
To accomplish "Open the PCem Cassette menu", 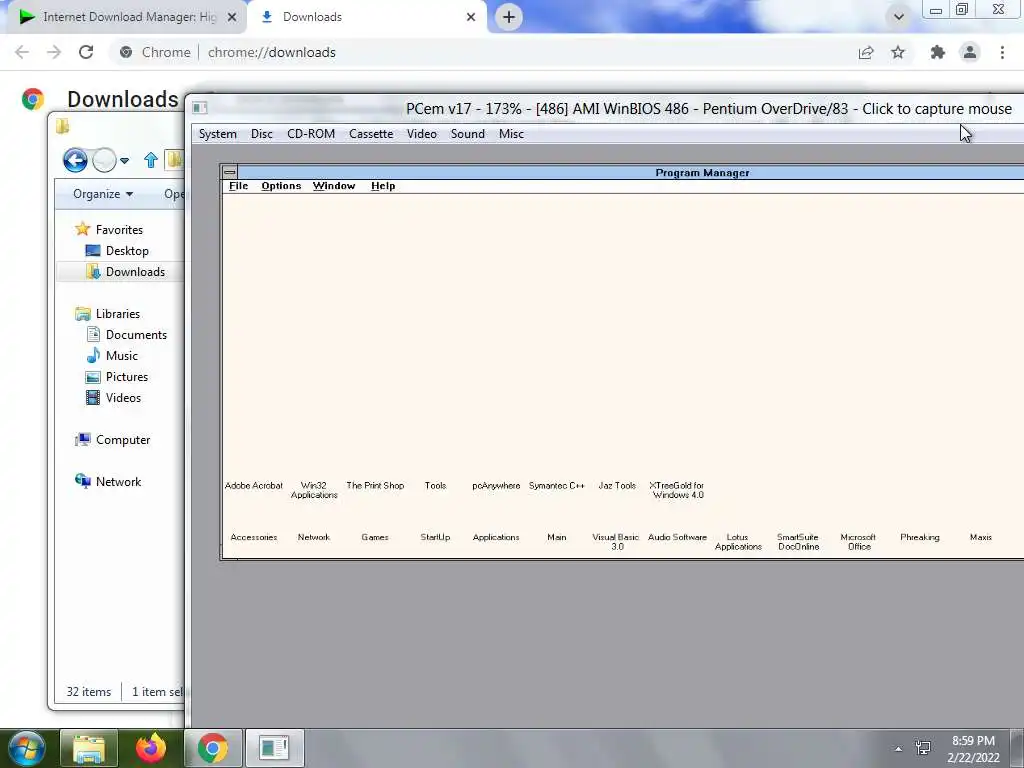I will [x=371, y=134].
